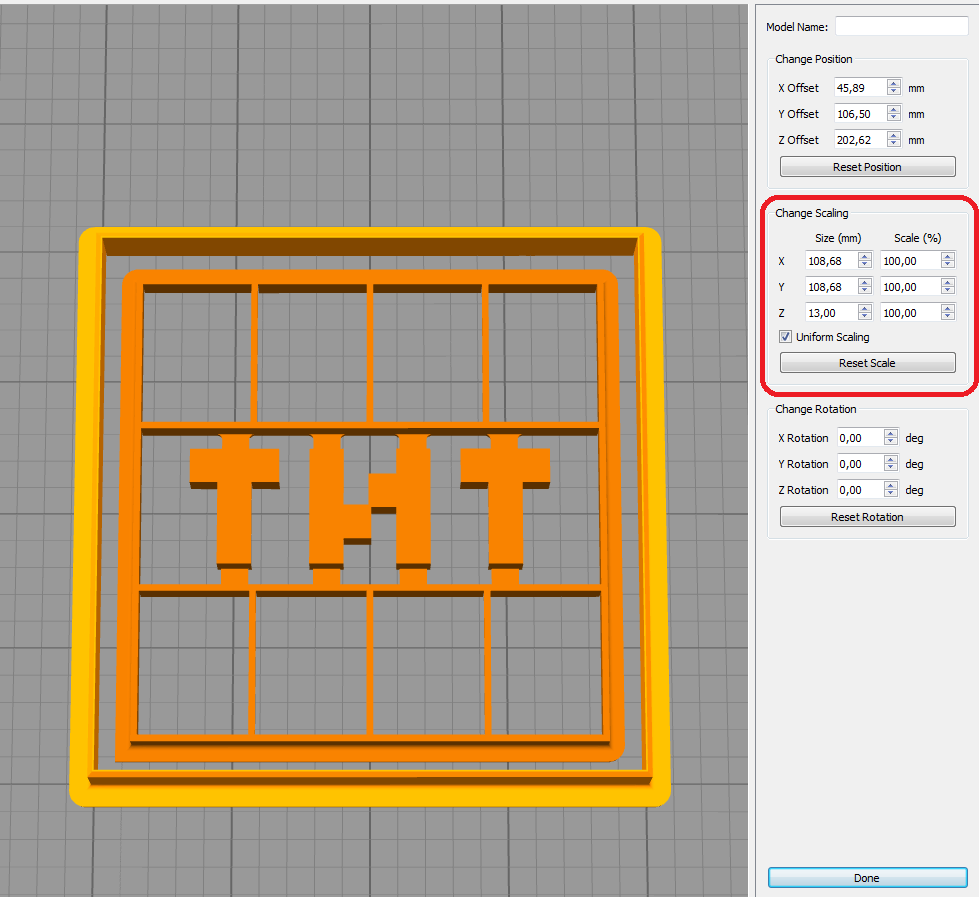
Task: Click the Z Scale (%) field
Action: pos(910,313)
